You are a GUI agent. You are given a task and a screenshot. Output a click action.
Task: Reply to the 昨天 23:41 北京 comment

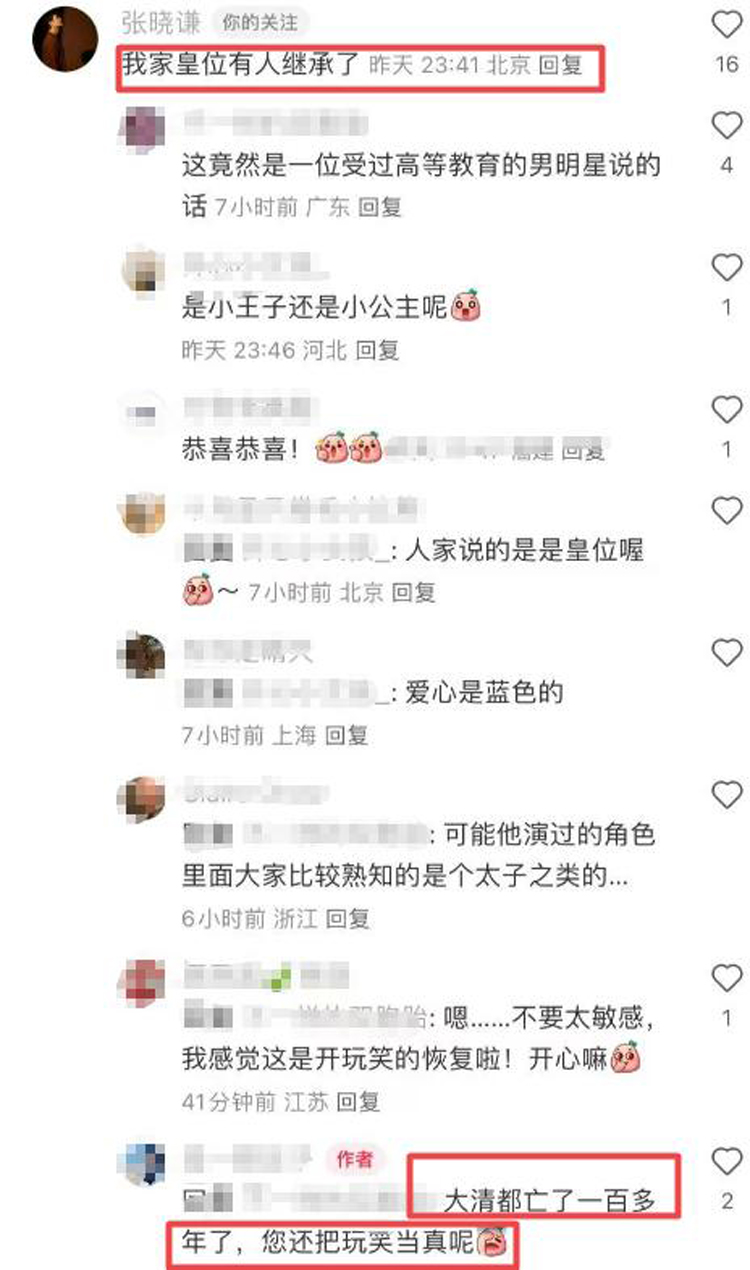click(x=559, y=67)
